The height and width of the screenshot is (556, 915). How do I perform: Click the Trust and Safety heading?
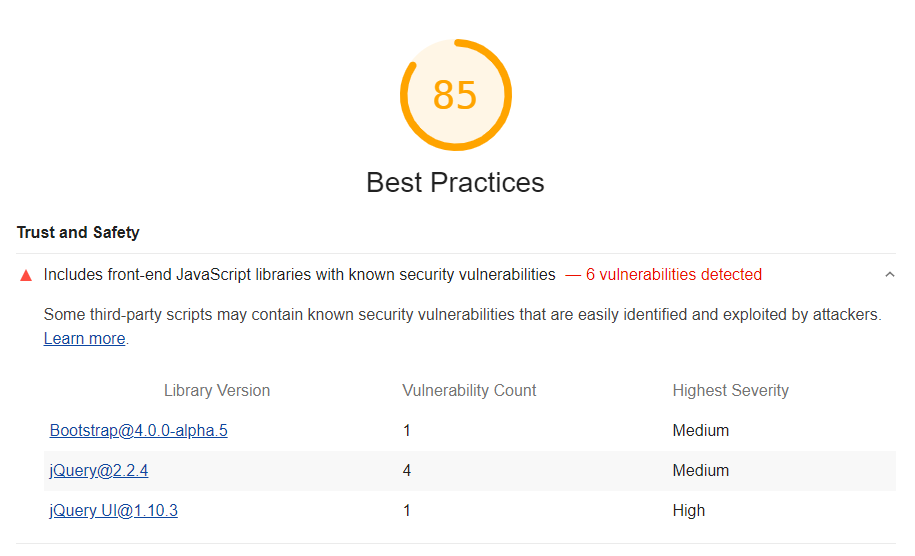point(78,233)
